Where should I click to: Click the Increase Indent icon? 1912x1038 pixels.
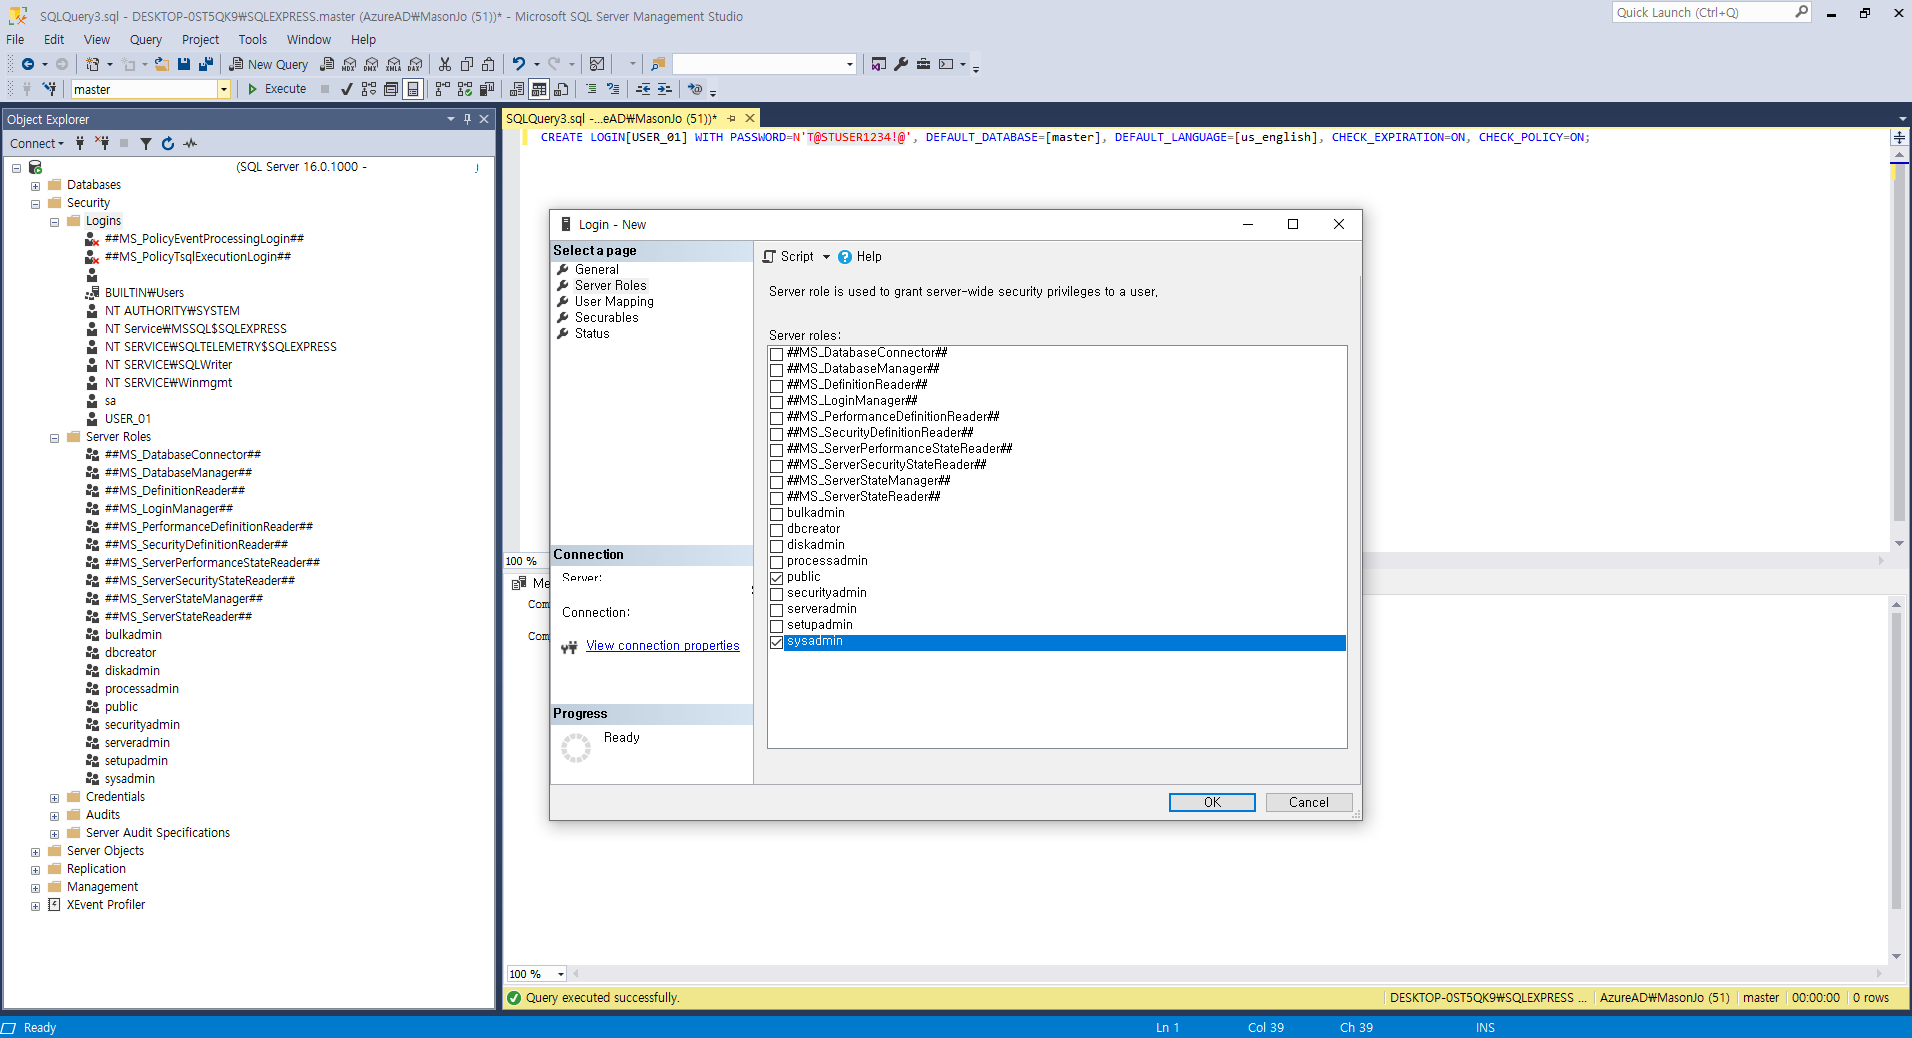click(x=664, y=89)
